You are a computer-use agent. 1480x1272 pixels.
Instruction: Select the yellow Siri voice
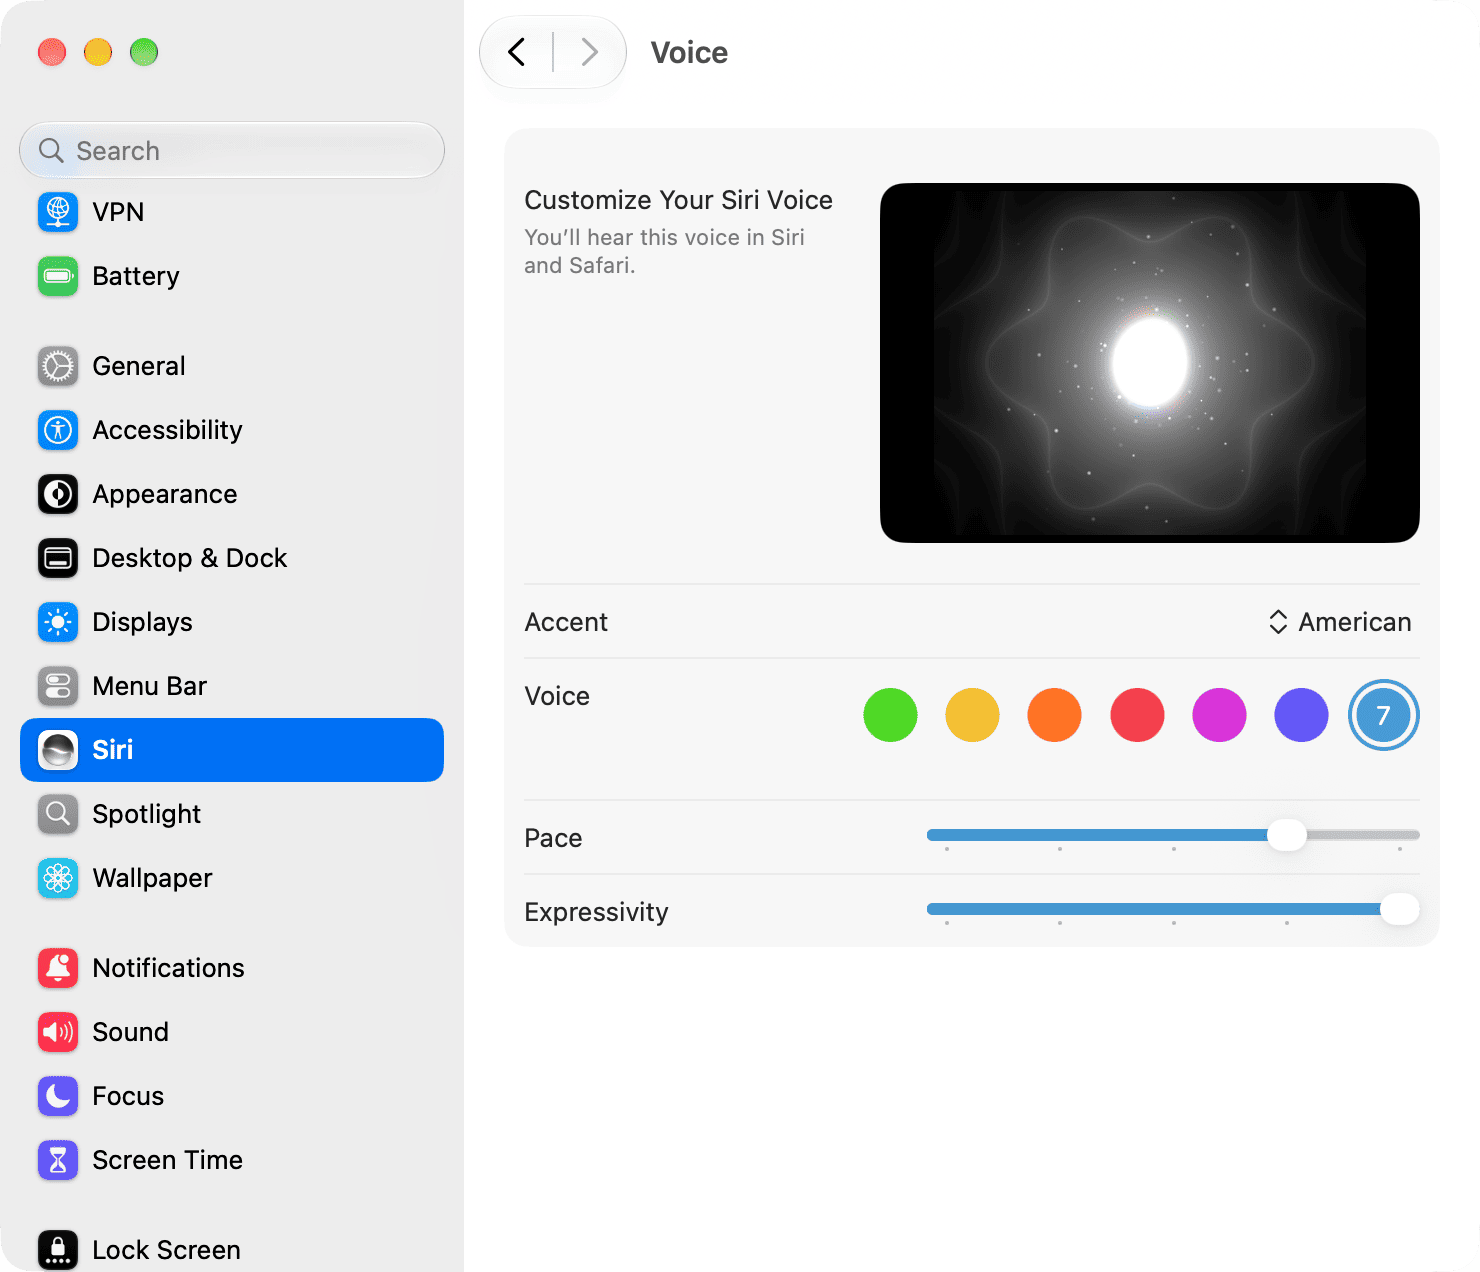pos(972,715)
